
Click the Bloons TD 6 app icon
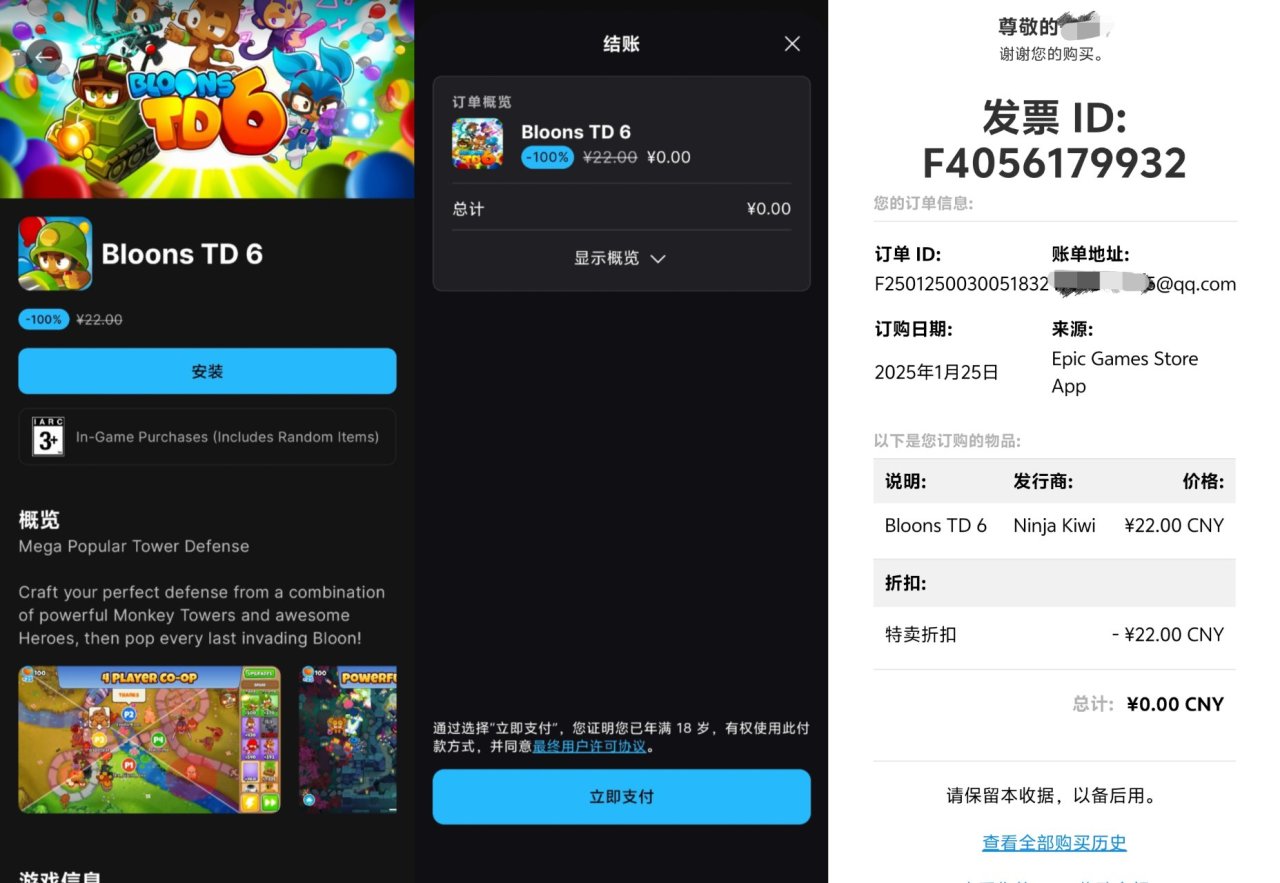point(55,253)
